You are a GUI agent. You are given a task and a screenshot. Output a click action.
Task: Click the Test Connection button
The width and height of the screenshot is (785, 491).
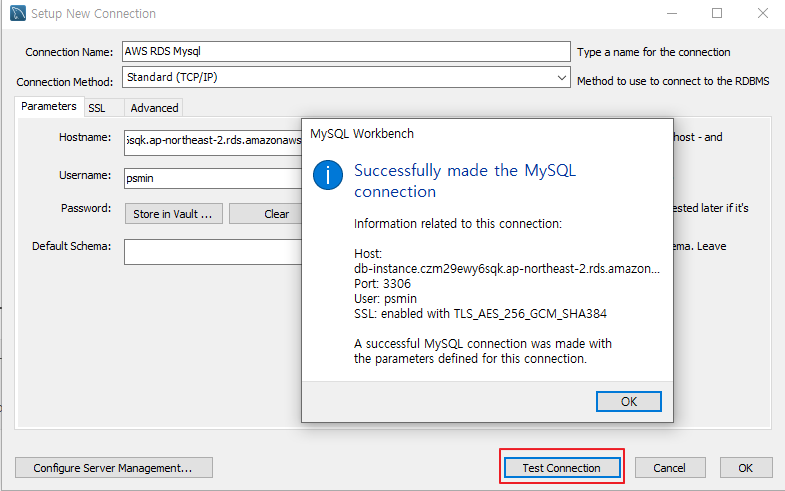(562, 467)
